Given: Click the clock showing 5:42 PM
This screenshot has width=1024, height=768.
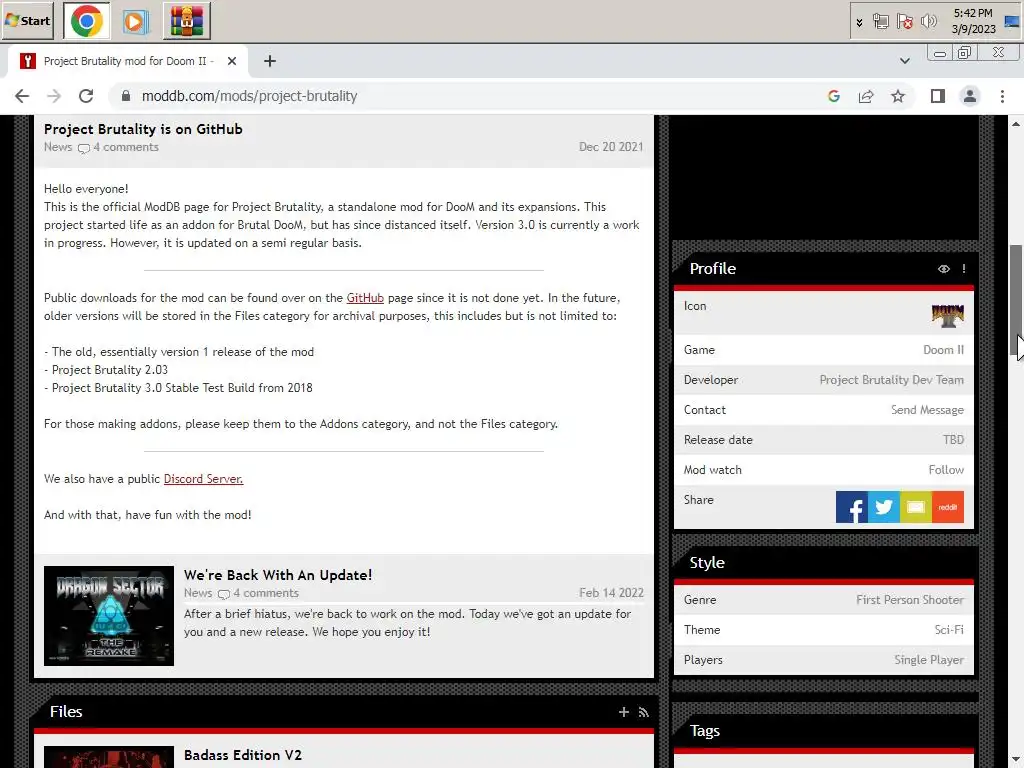Looking at the screenshot, I should 973,21.
